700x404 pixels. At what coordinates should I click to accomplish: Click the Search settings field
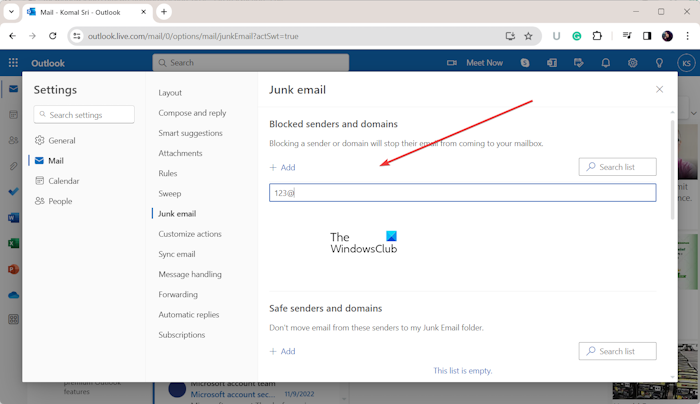point(84,115)
